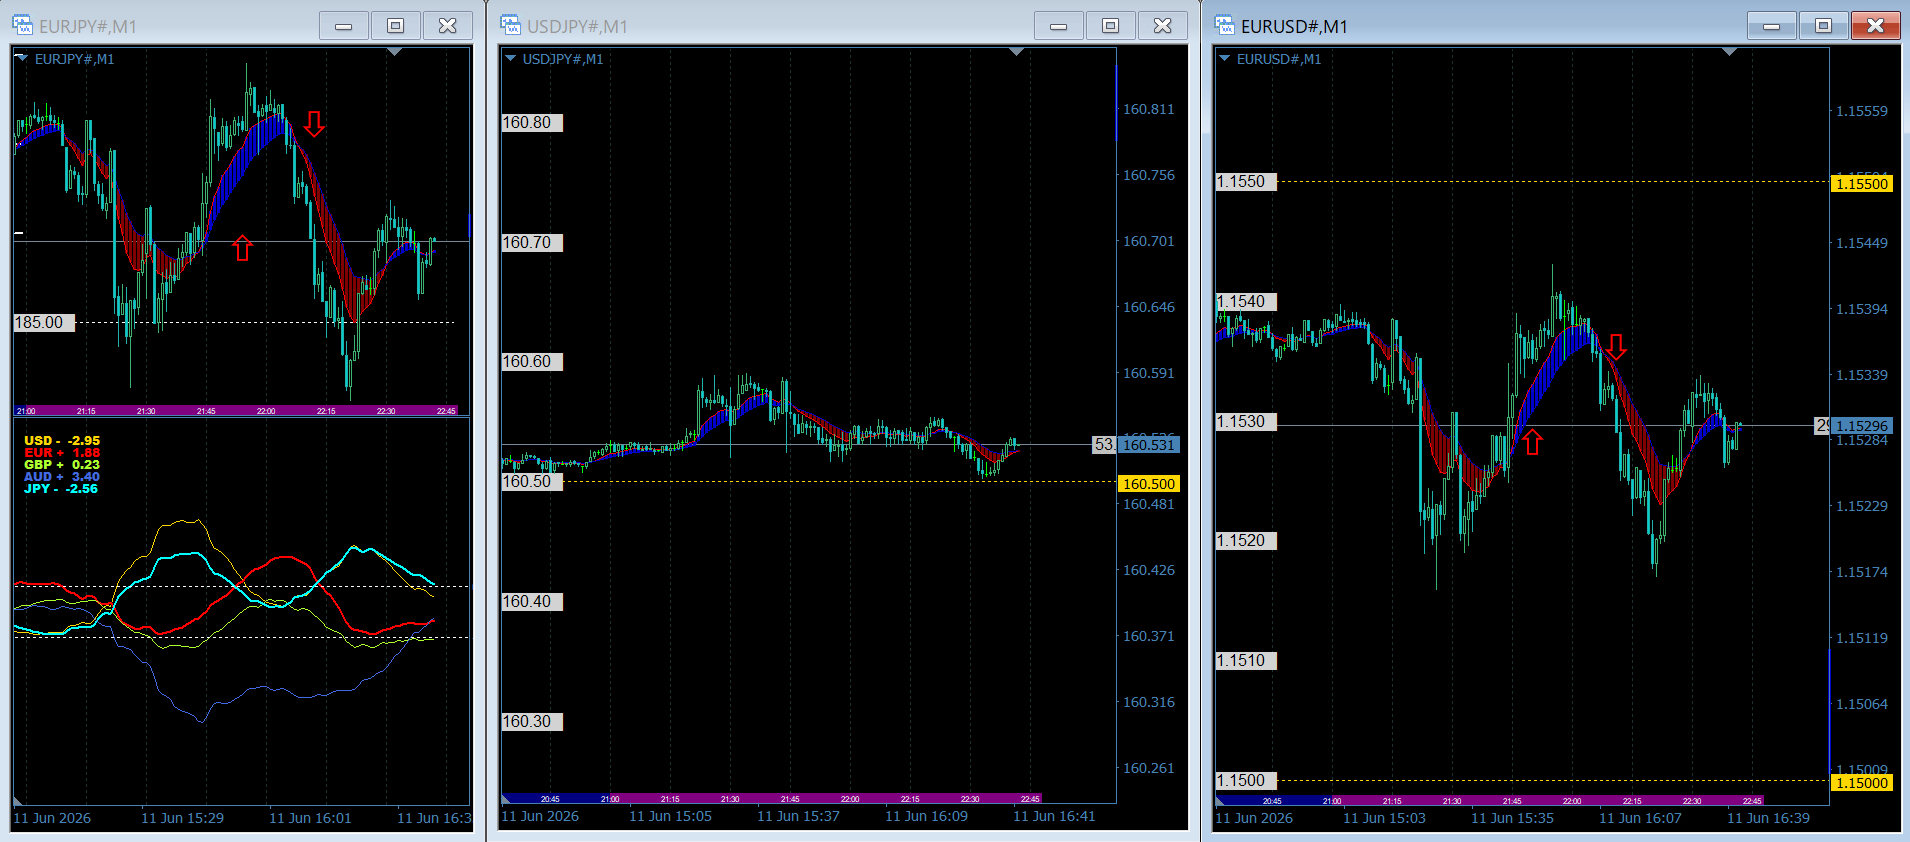Image resolution: width=1910 pixels, height=842 pixels.
Task: Close the EURJPY#,M1 chart window
Action: coord(448,26)
